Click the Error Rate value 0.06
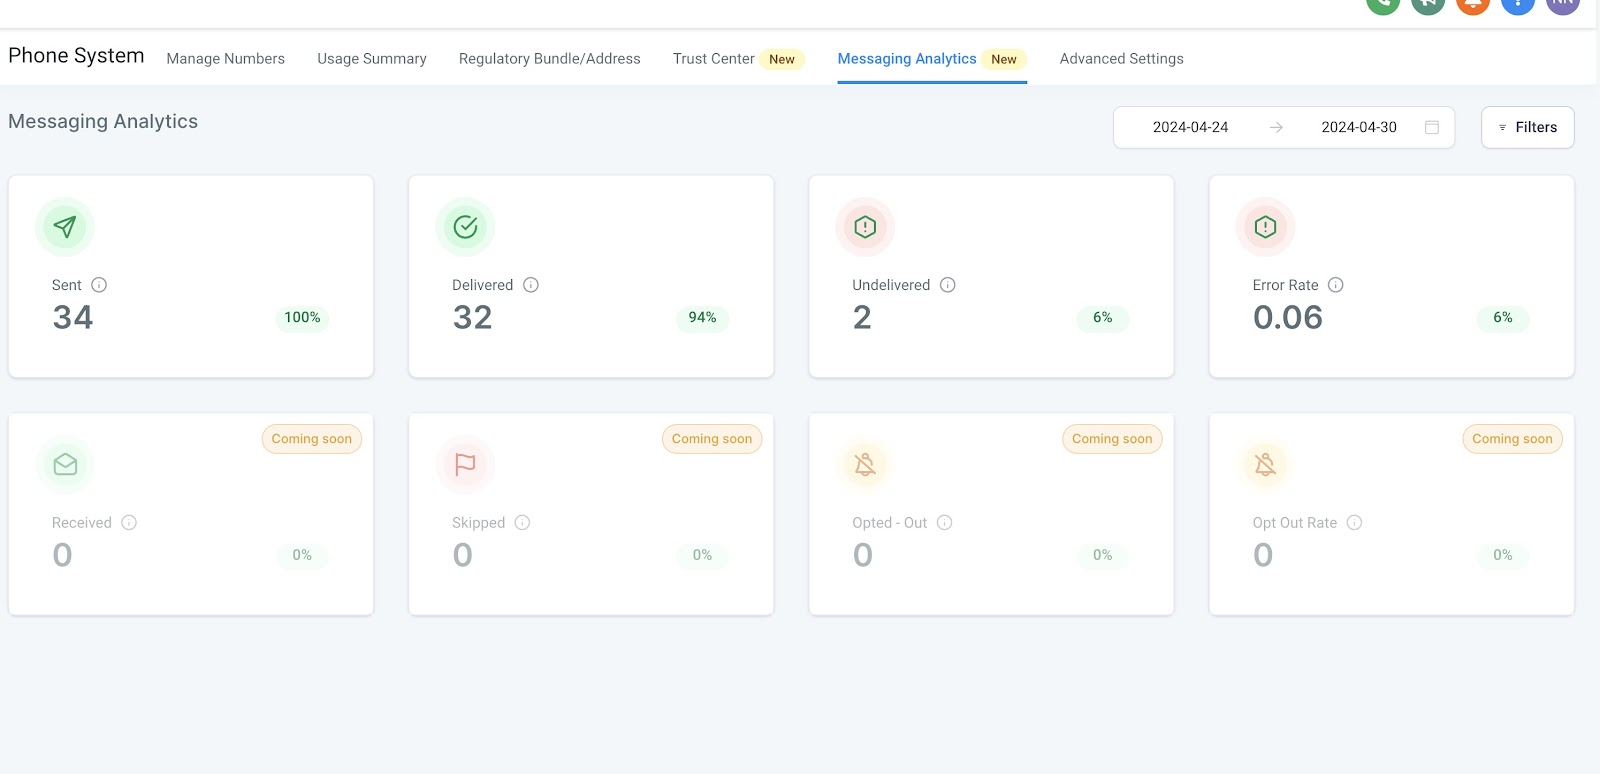 point(1288,318)
